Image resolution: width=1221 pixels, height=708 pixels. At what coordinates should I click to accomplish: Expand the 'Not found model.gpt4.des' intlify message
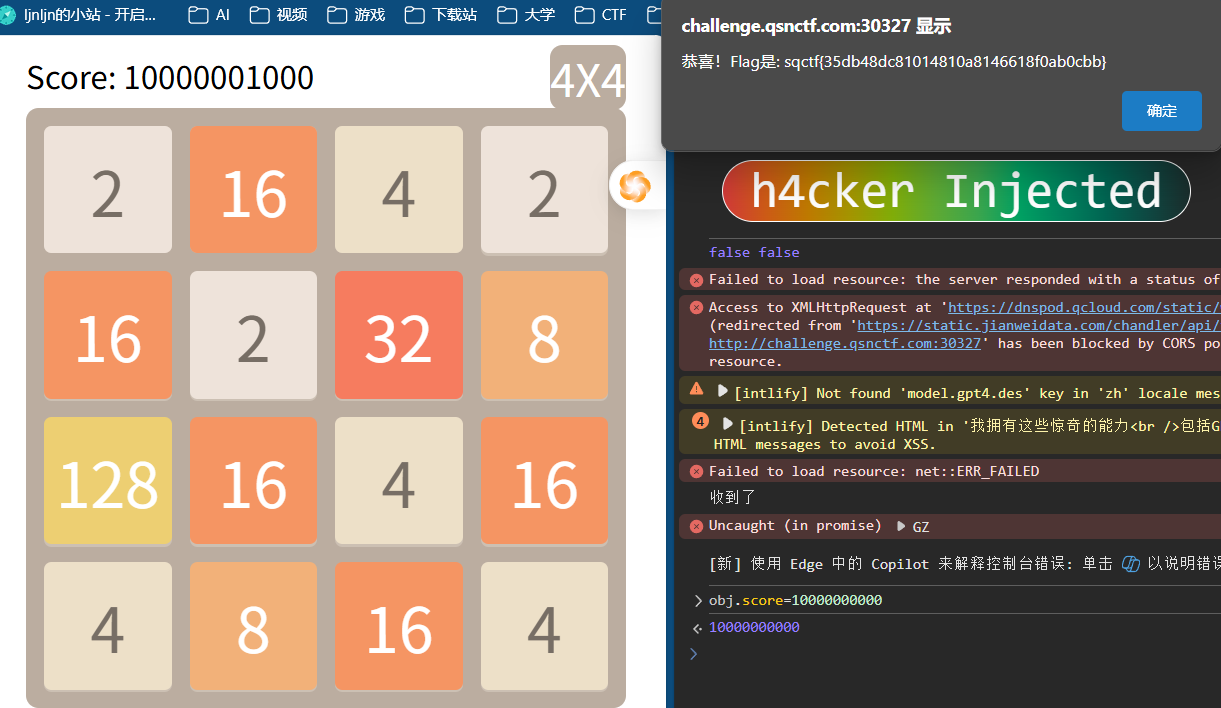coord(723,391)
